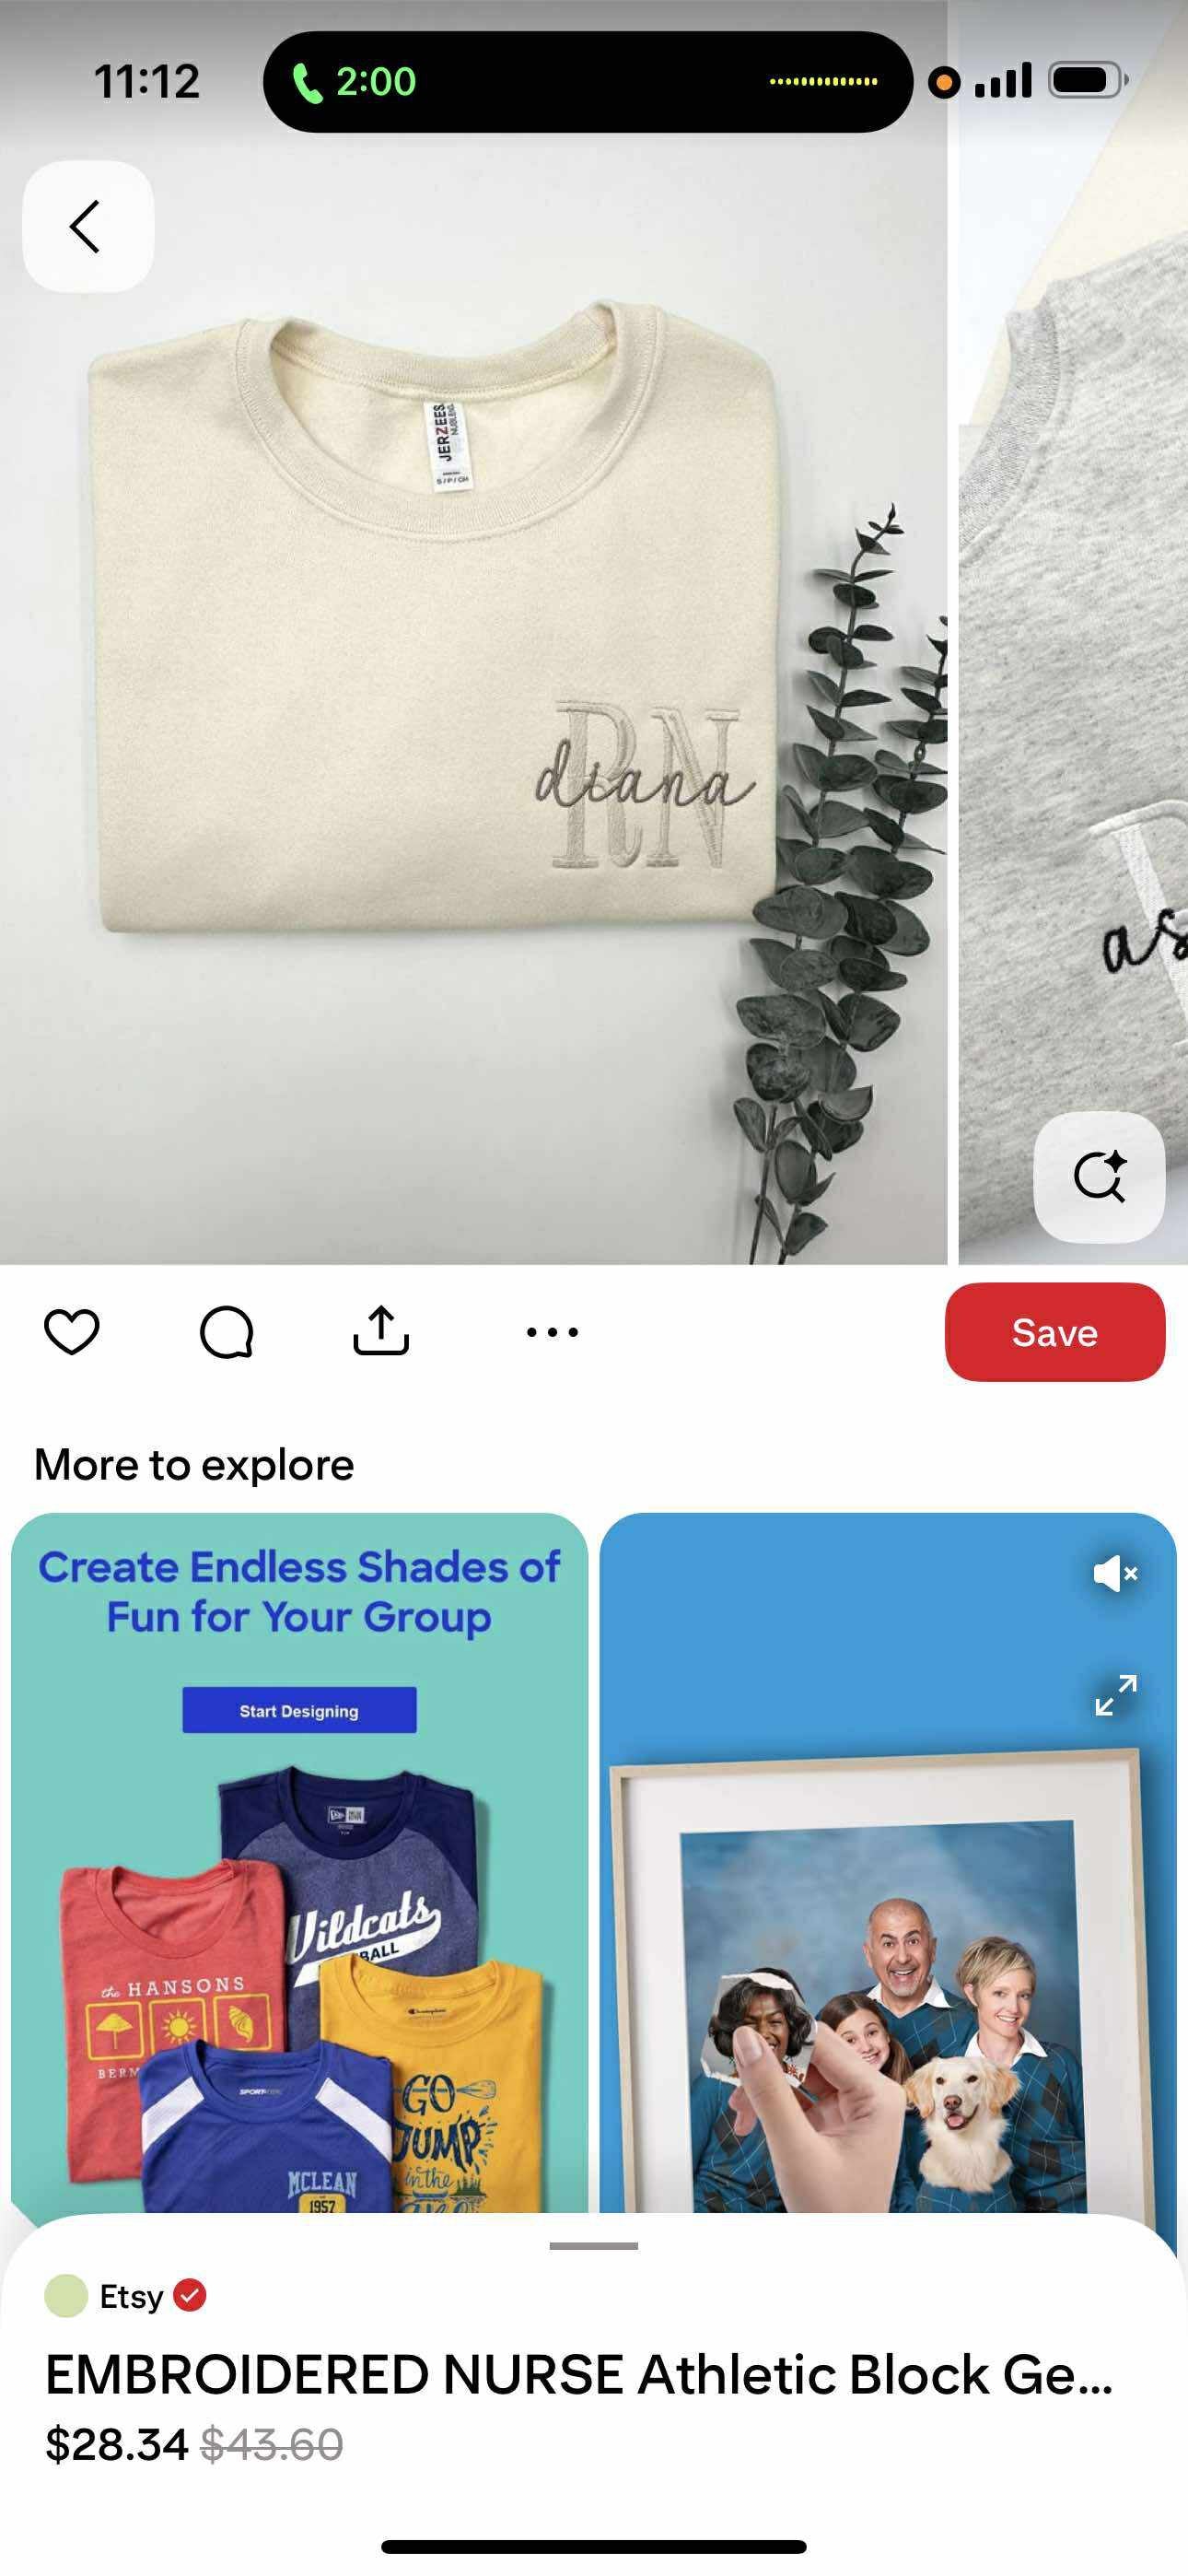Open the Etsy avatar circle
This screenshot has height=2576, width=1188.
(x=66, y=2296)
